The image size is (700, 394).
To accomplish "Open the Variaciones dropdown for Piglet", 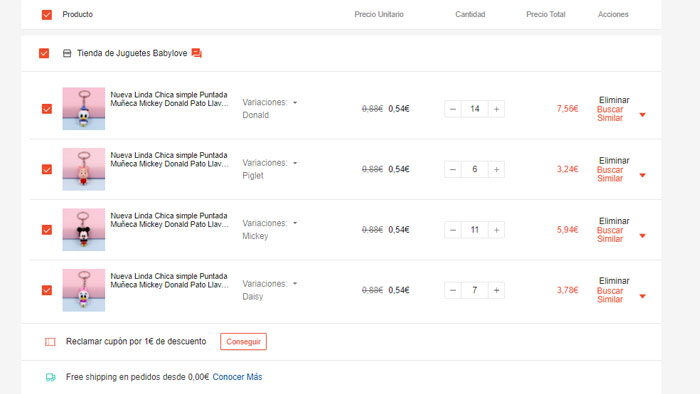I will (x=295, y=163).
